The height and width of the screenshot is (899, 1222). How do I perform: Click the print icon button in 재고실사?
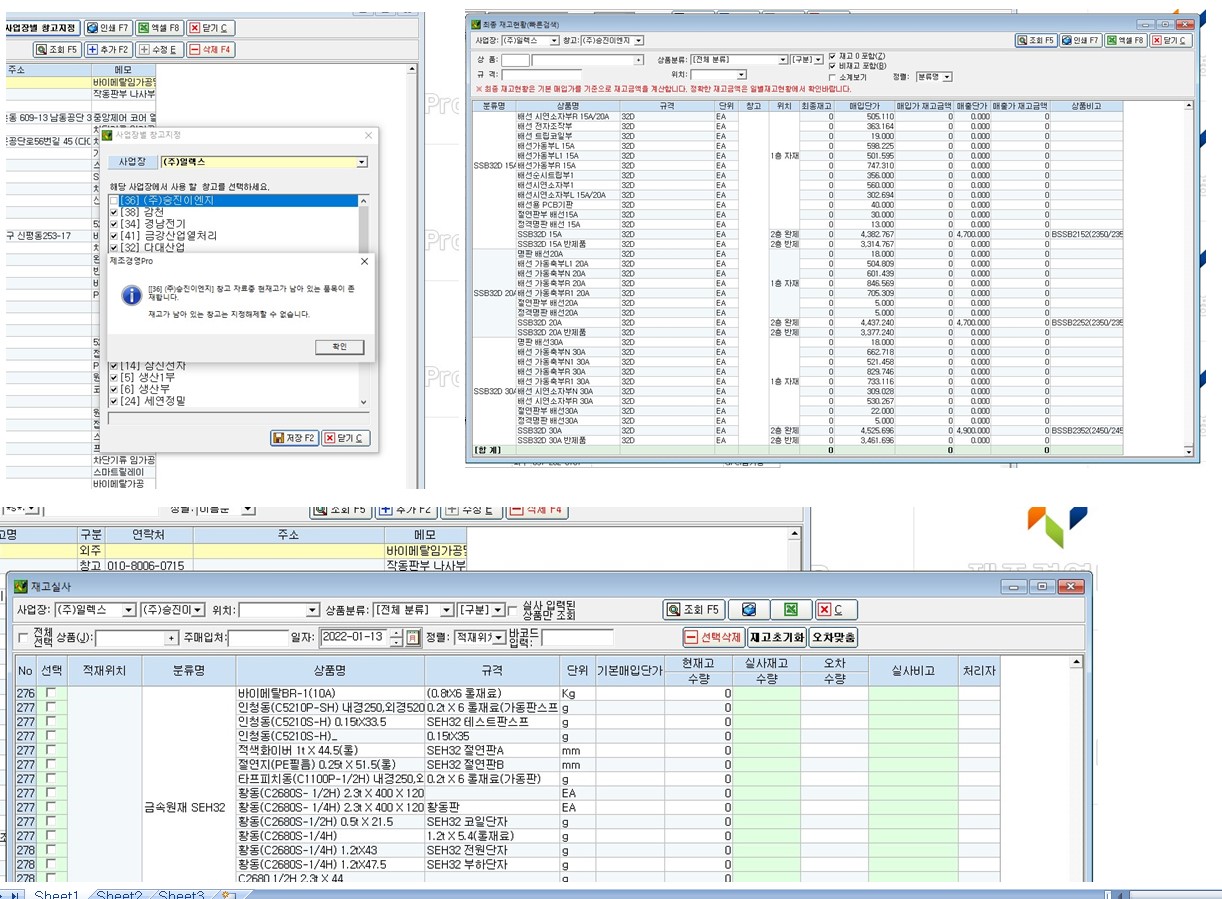pos(748,609)
